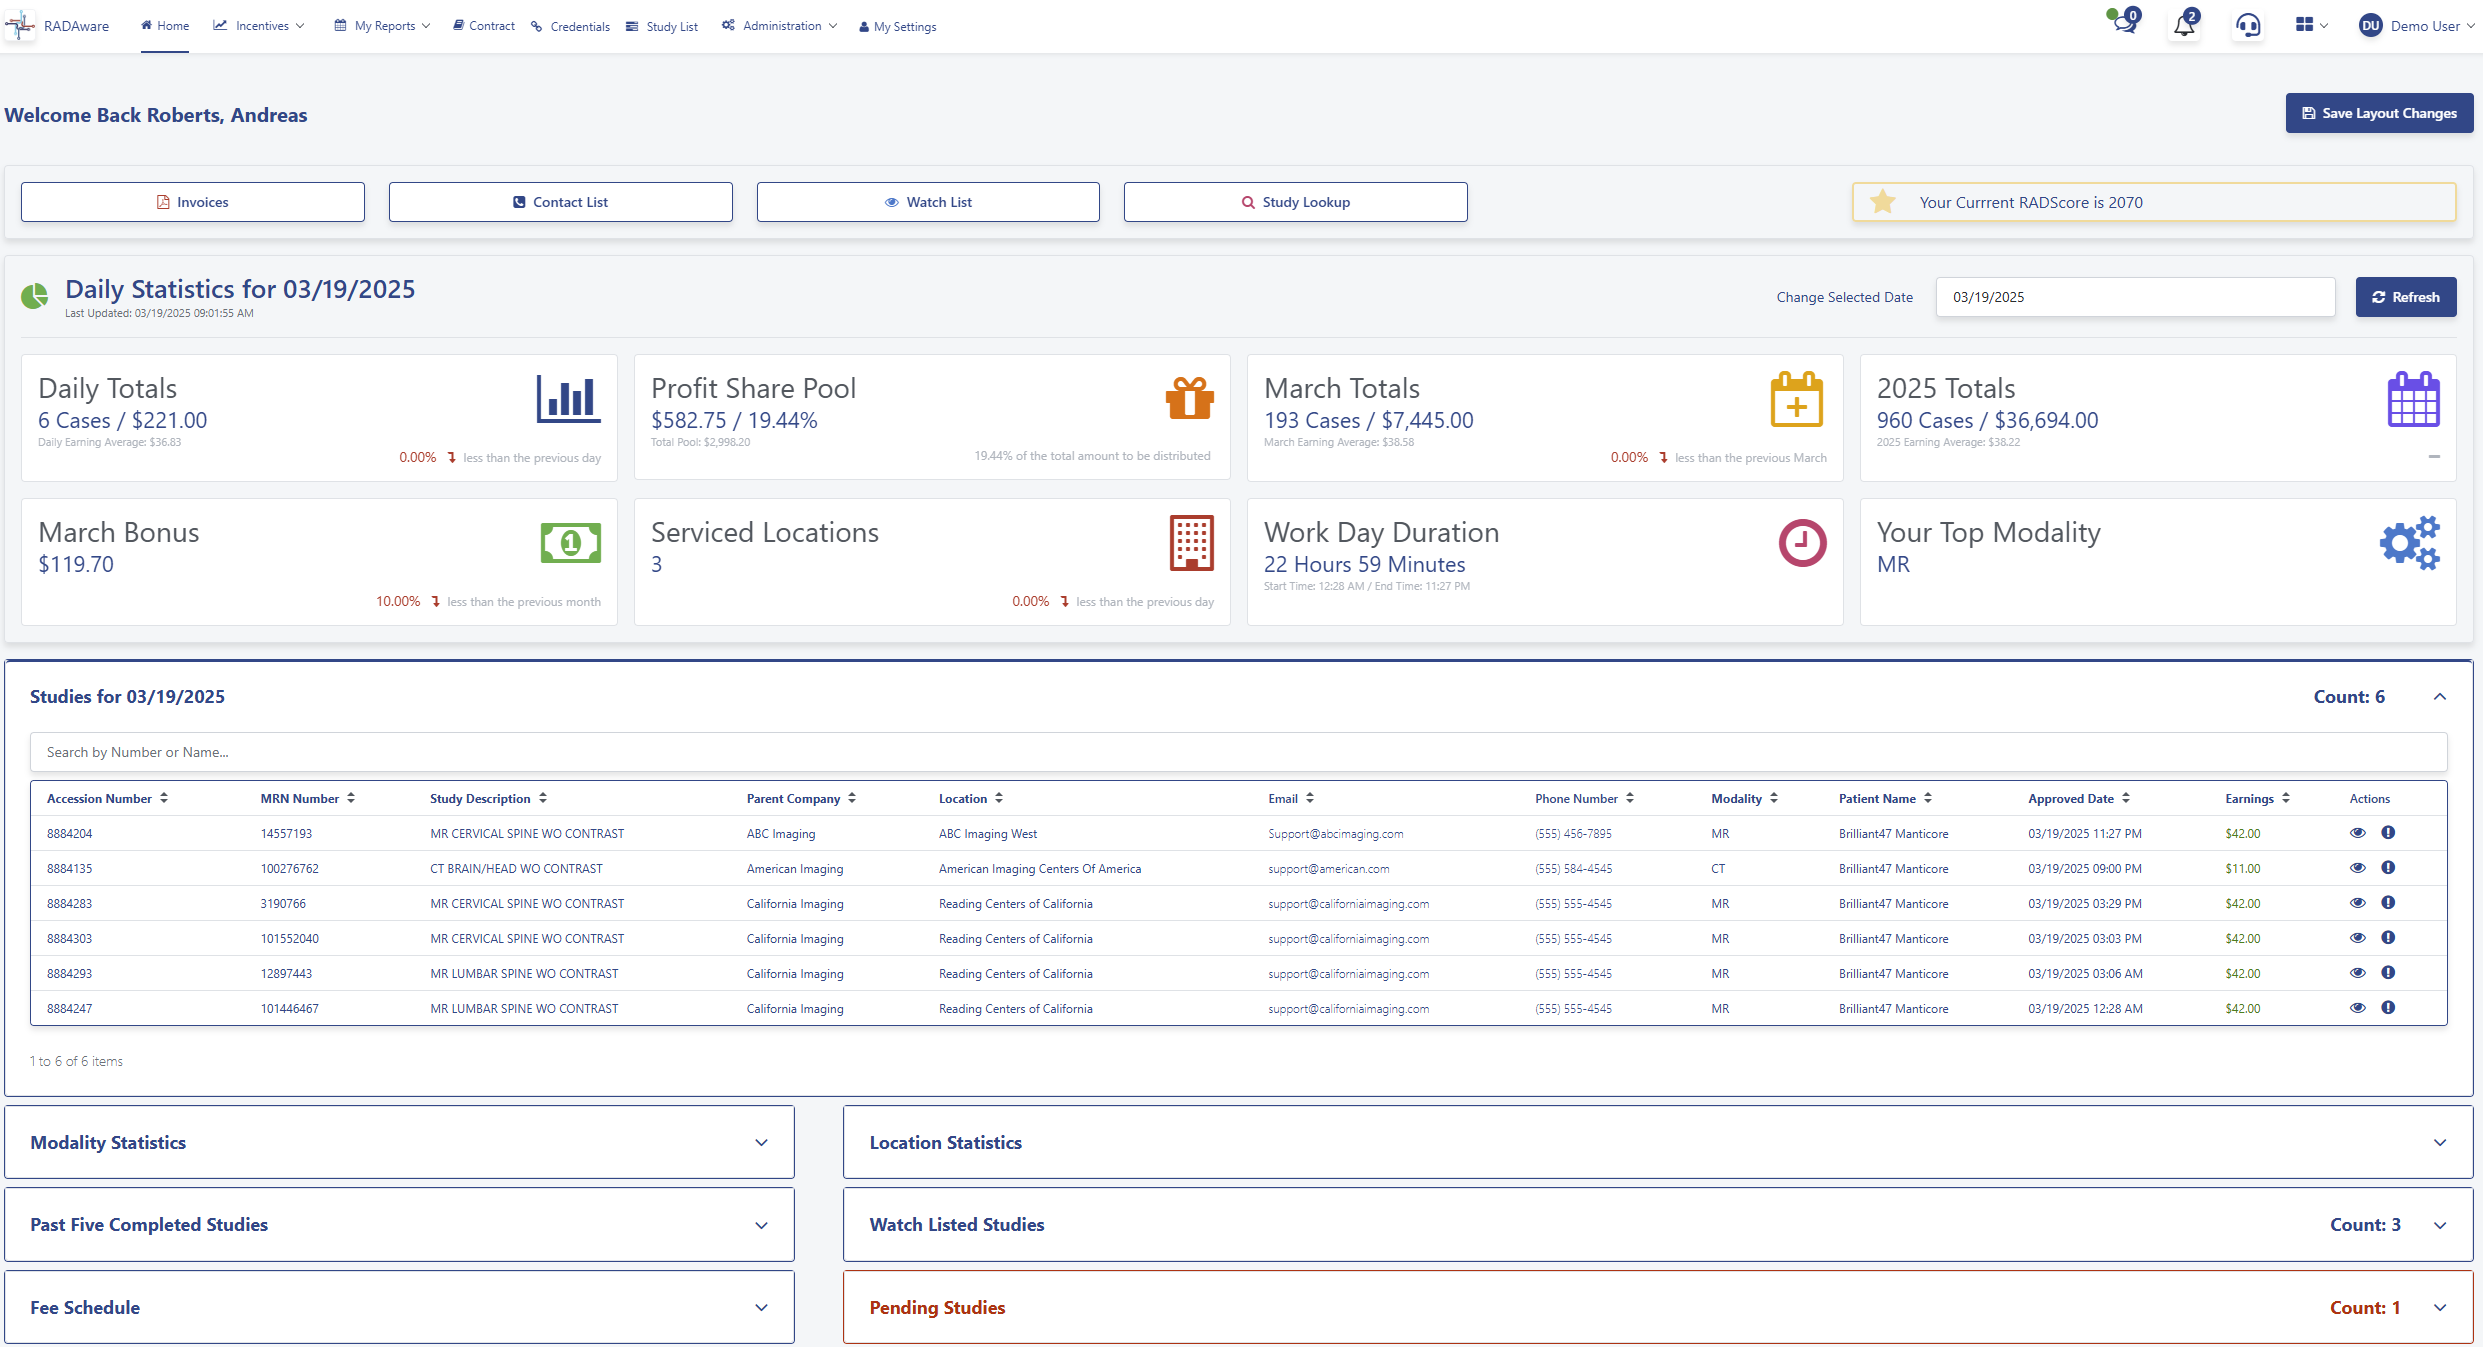Click the Save Layout Changes button
Viewport: 2483px width, 1347px height.
pyautogui.click(x=2378, y=113)
